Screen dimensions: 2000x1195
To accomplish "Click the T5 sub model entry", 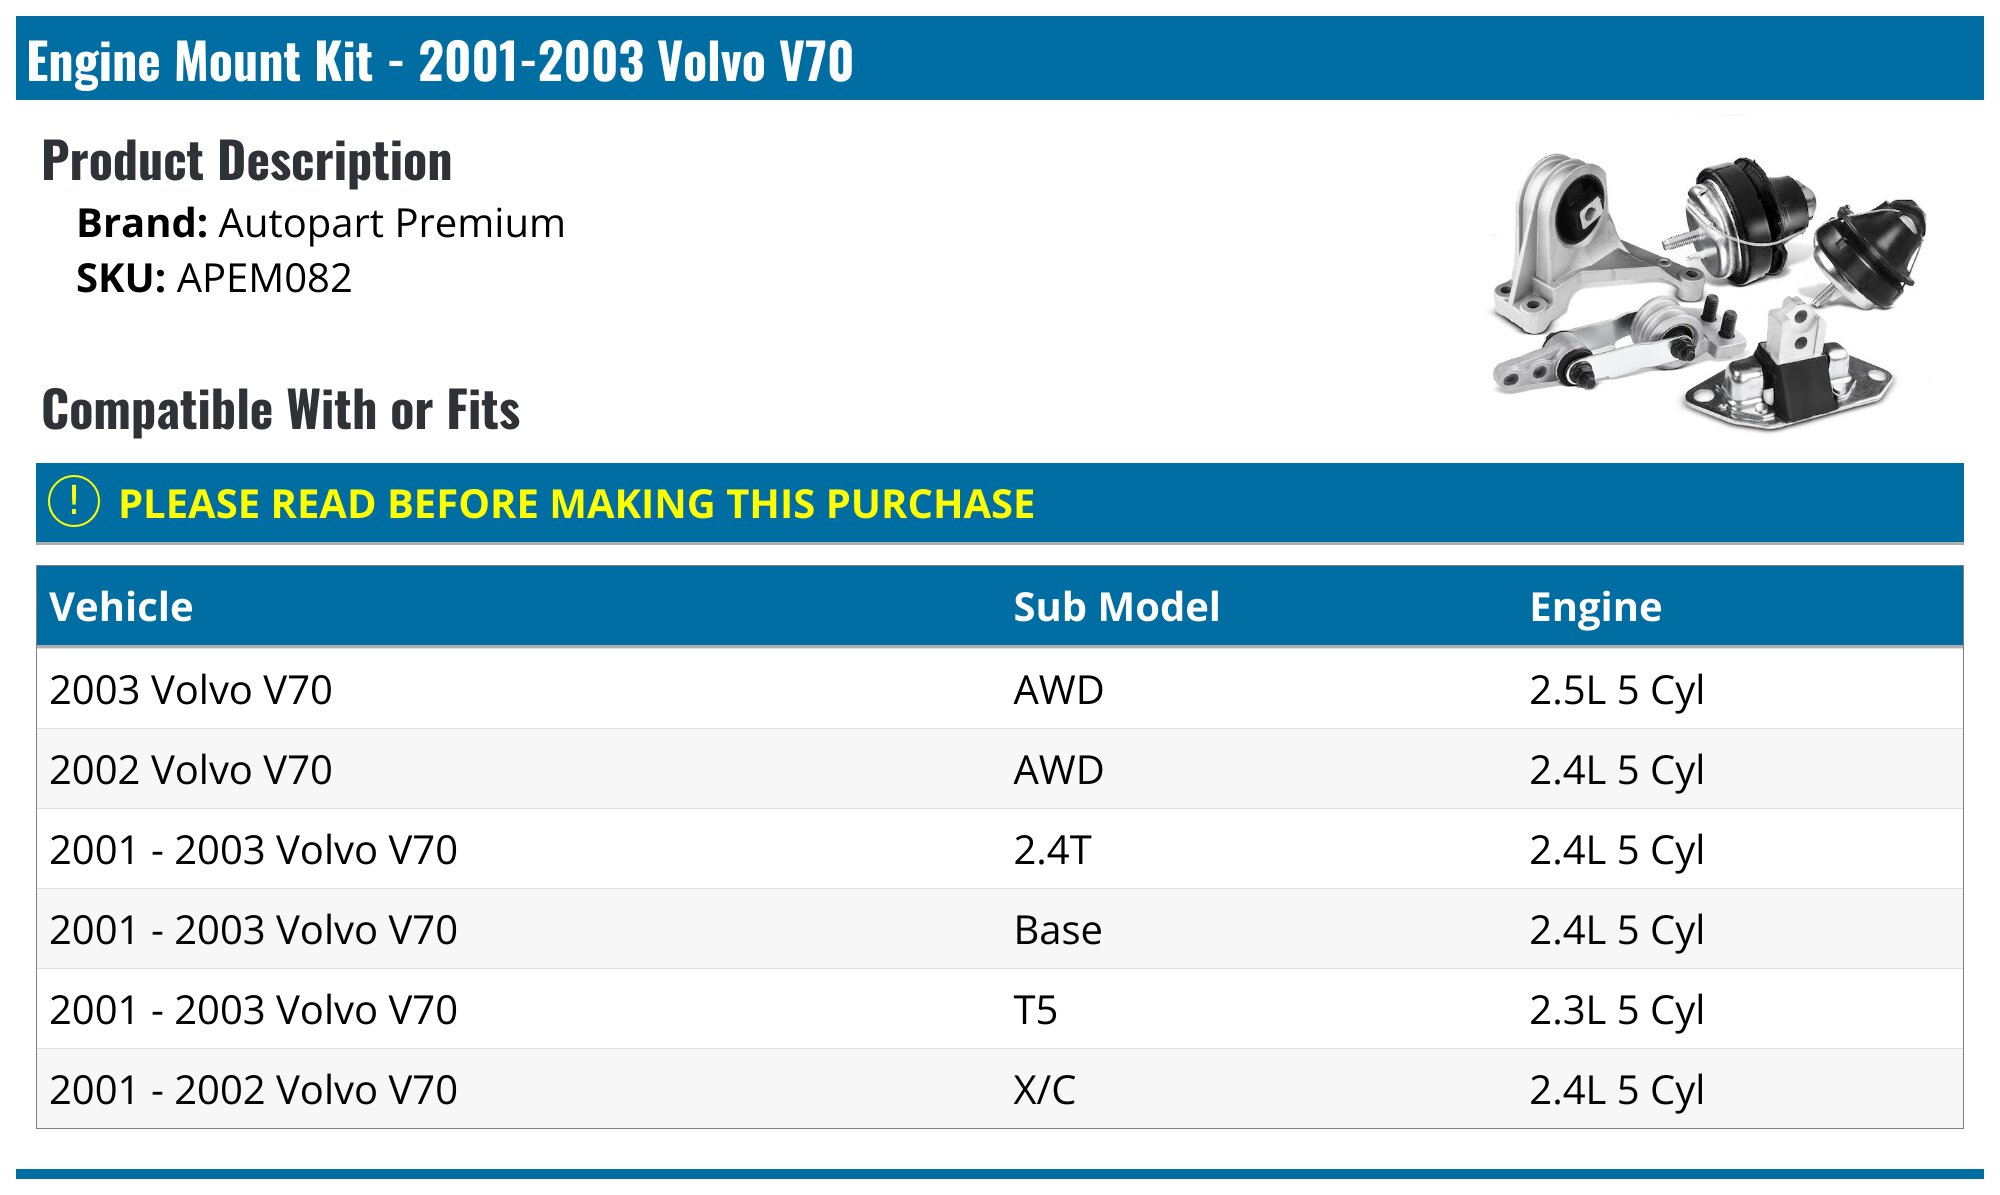I will pos(1035,1010).
